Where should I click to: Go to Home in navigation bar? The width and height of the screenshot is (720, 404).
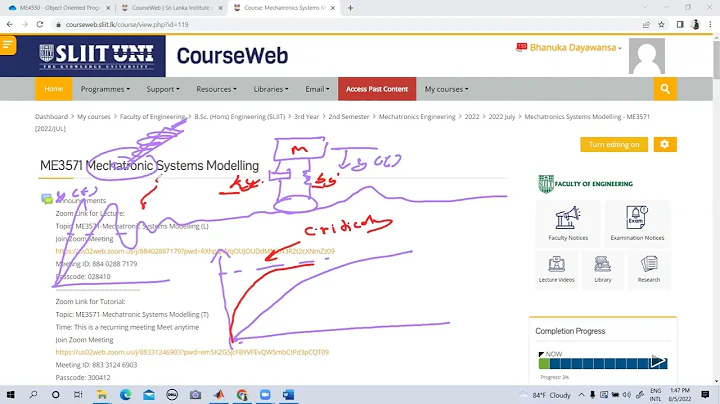coord(54,89)
